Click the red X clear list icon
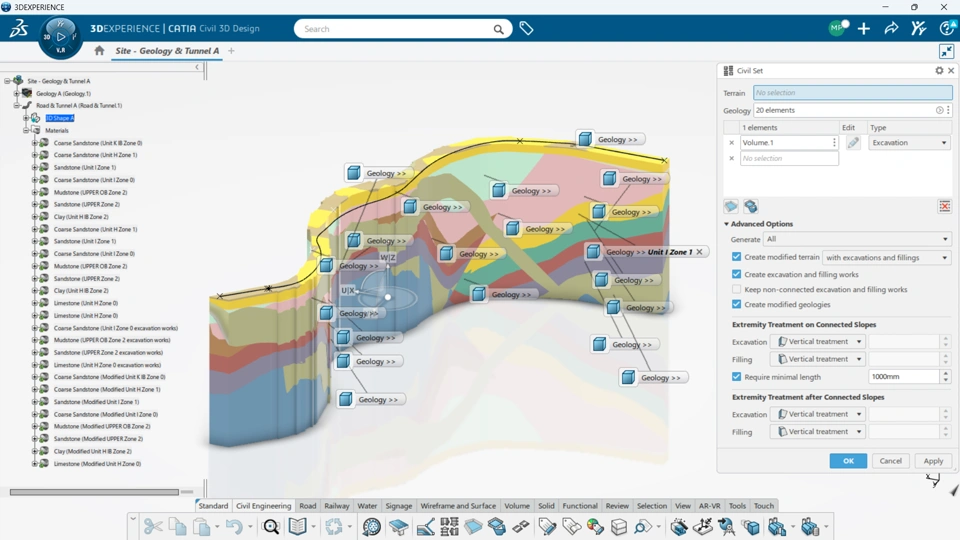This screenshot has width=960, height=540. tap(945, 206)
